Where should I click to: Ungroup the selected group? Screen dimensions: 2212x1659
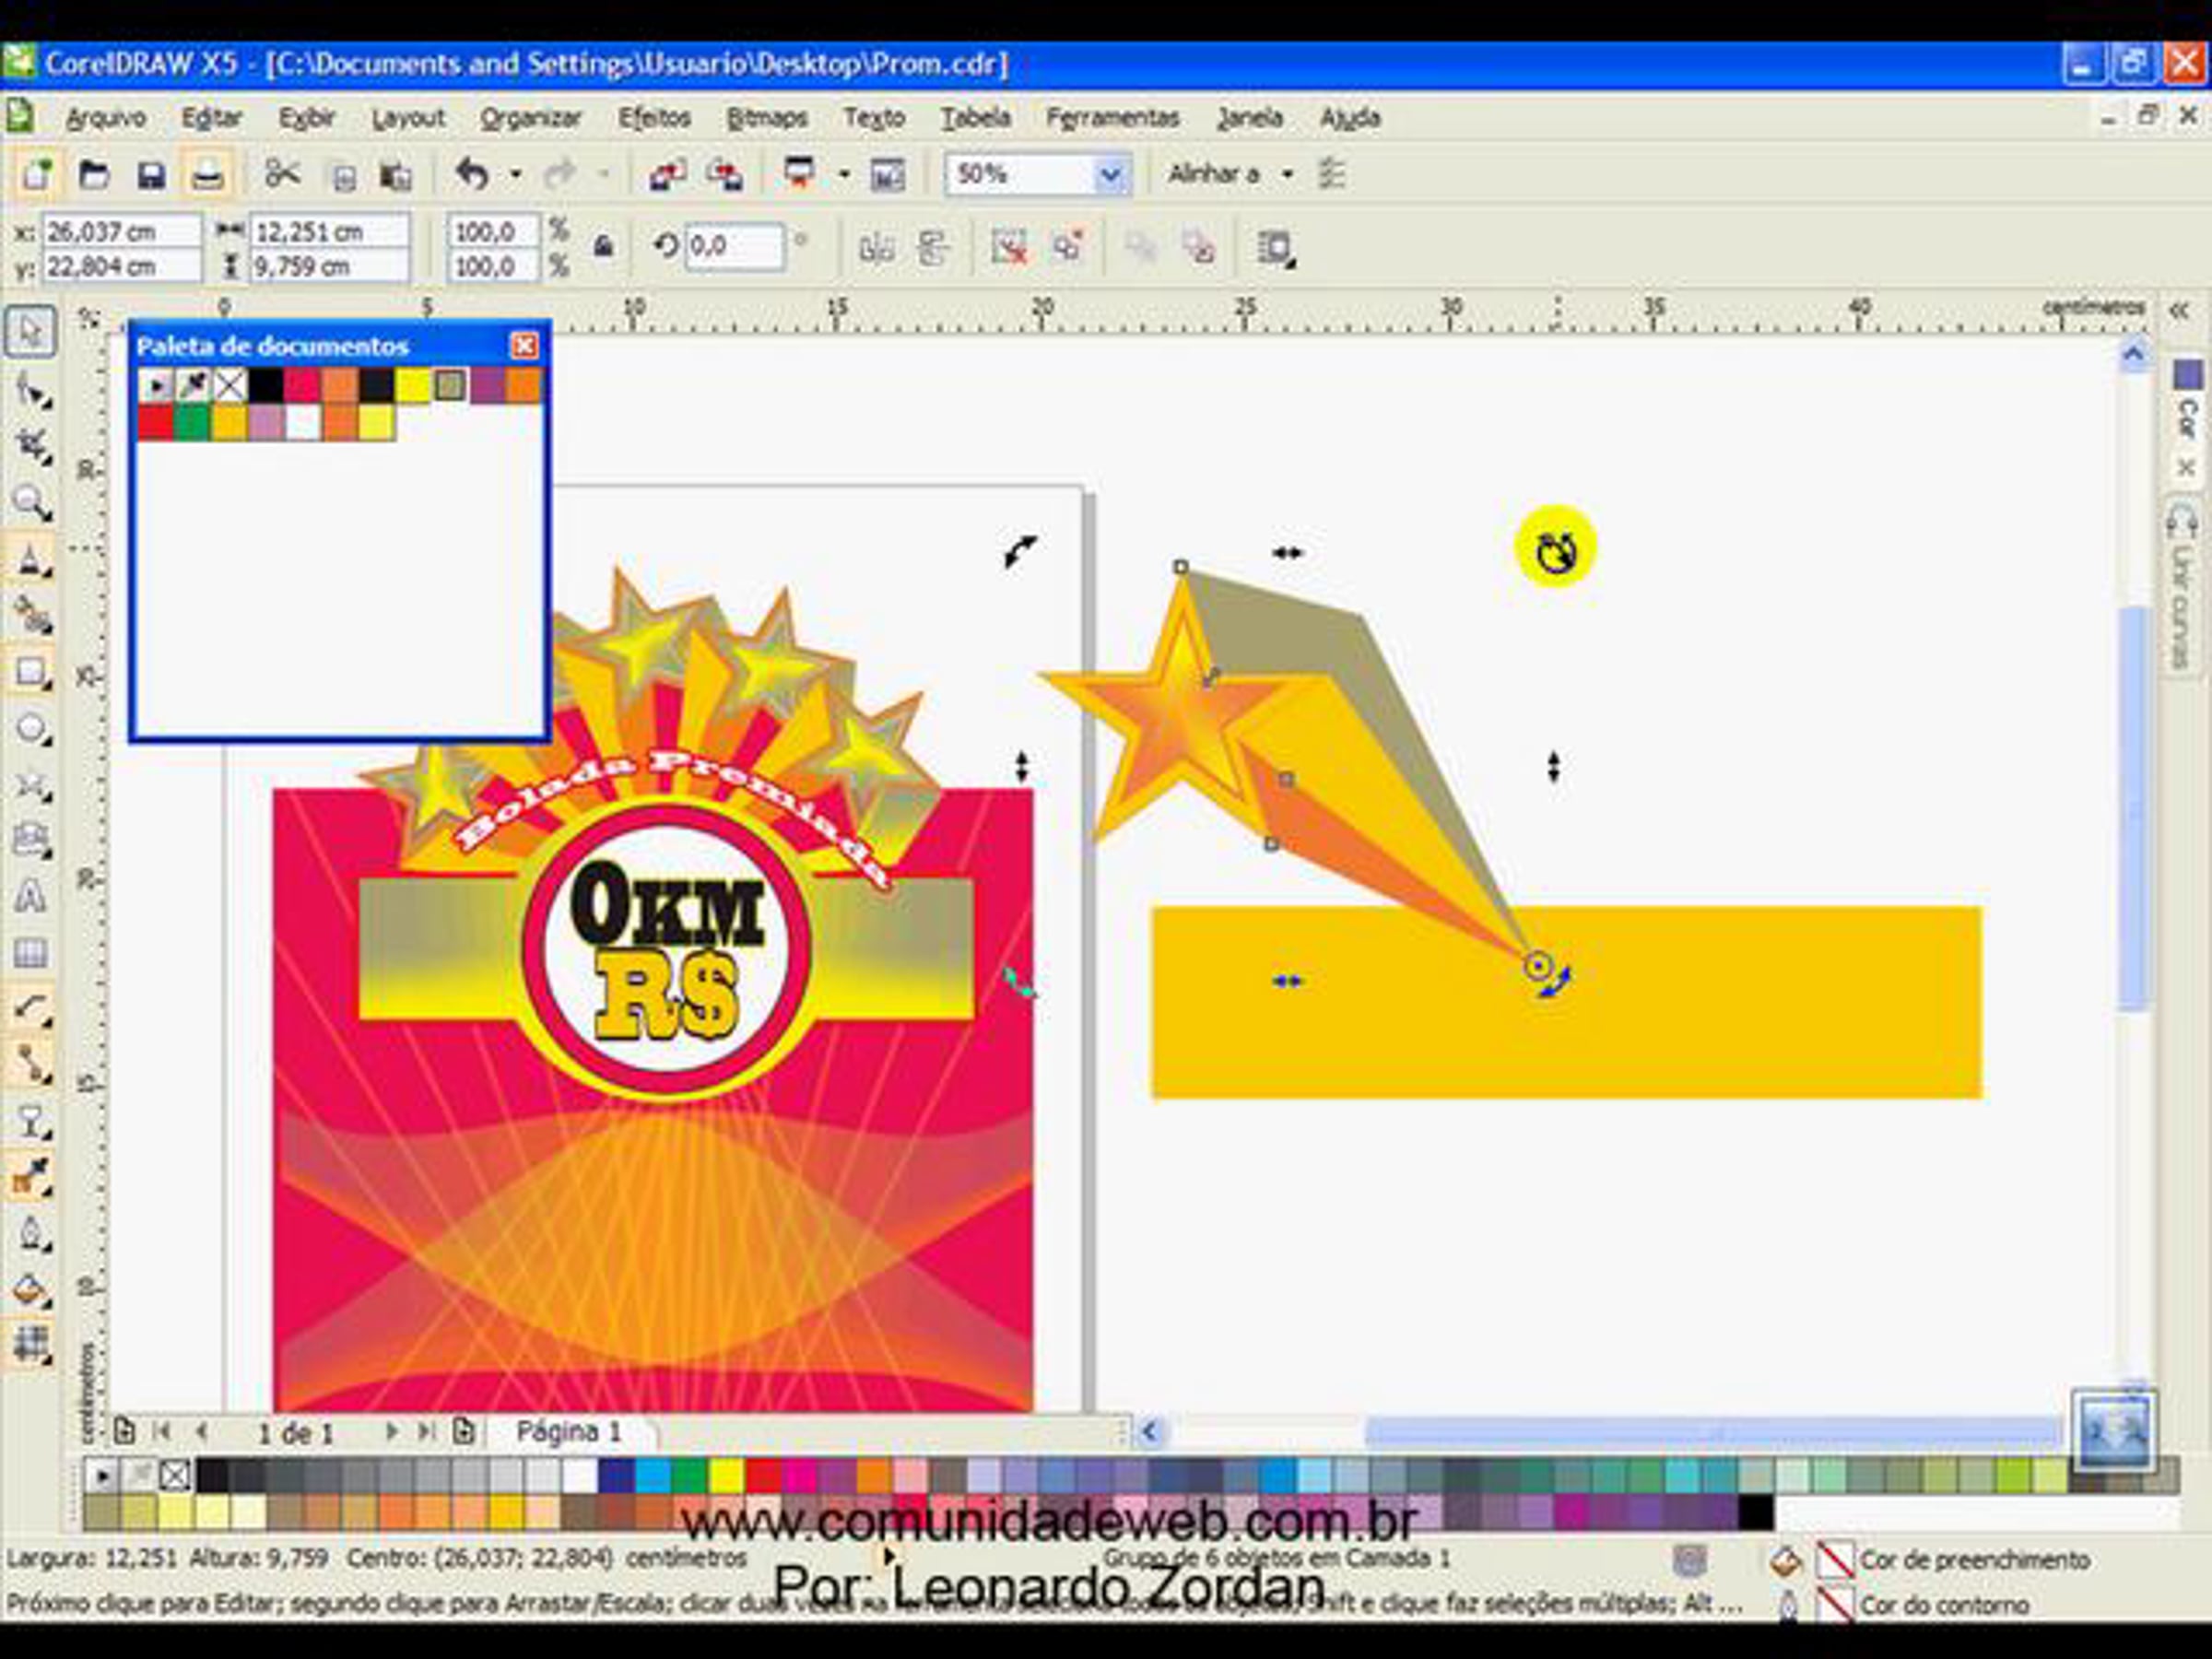pos(1009,247)
